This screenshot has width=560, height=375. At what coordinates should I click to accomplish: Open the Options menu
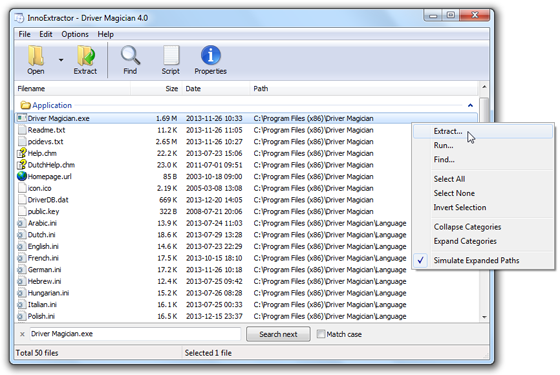75,34
